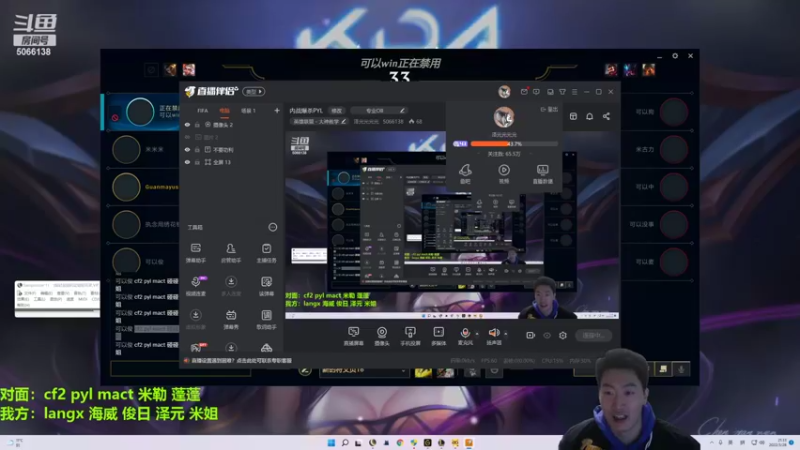Start 视频连麦 from the toolbox
The image size is (800, 450).
195,286
